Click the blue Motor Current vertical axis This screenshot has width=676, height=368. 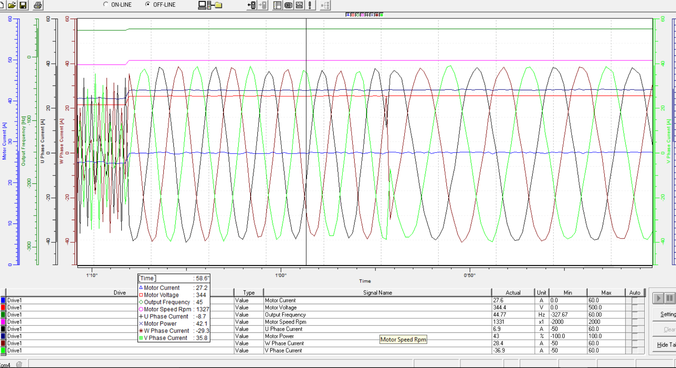pyautogui.click(x=12, y=141)
